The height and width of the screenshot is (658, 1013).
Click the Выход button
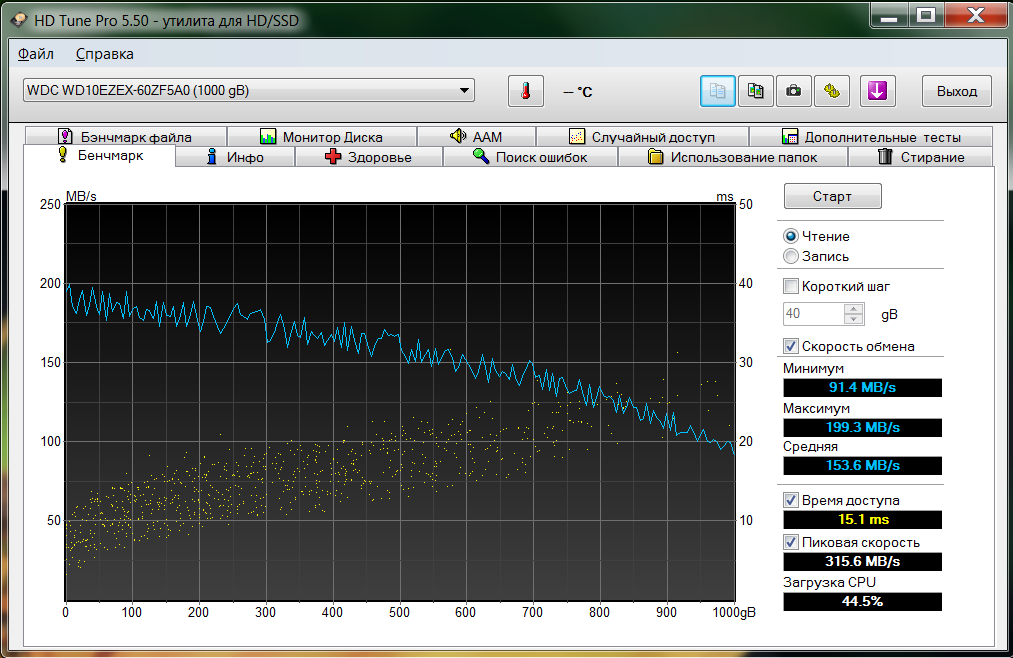coord(956,91)
